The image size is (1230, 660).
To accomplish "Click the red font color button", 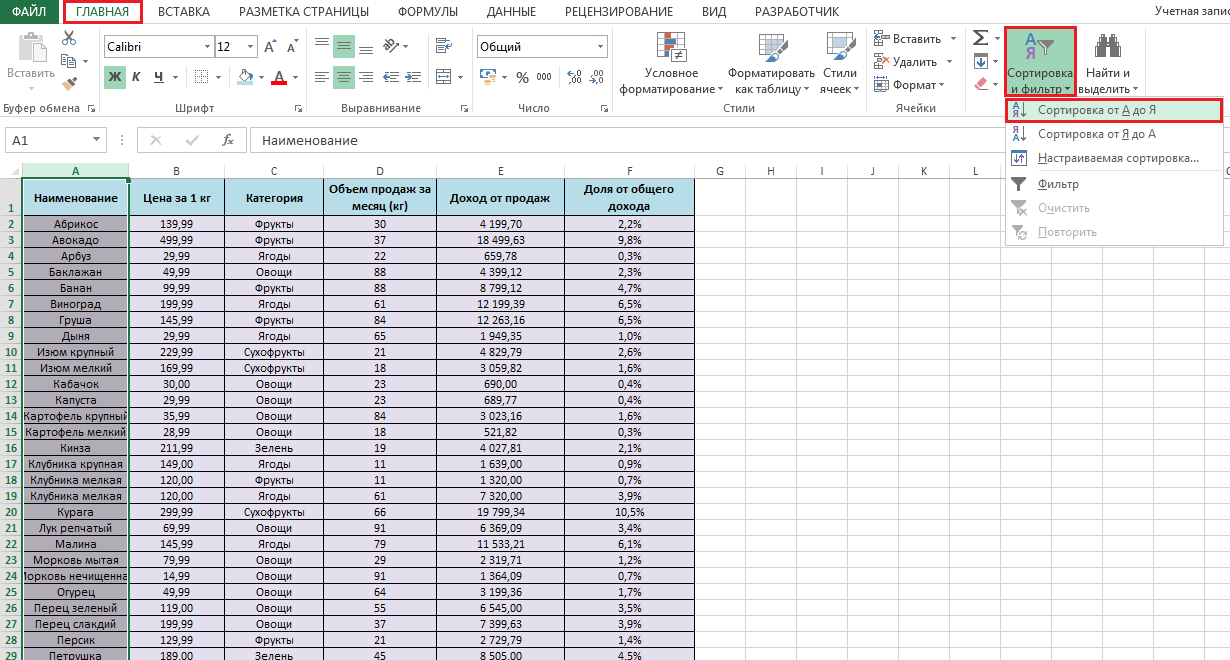I will pos(279,77).
